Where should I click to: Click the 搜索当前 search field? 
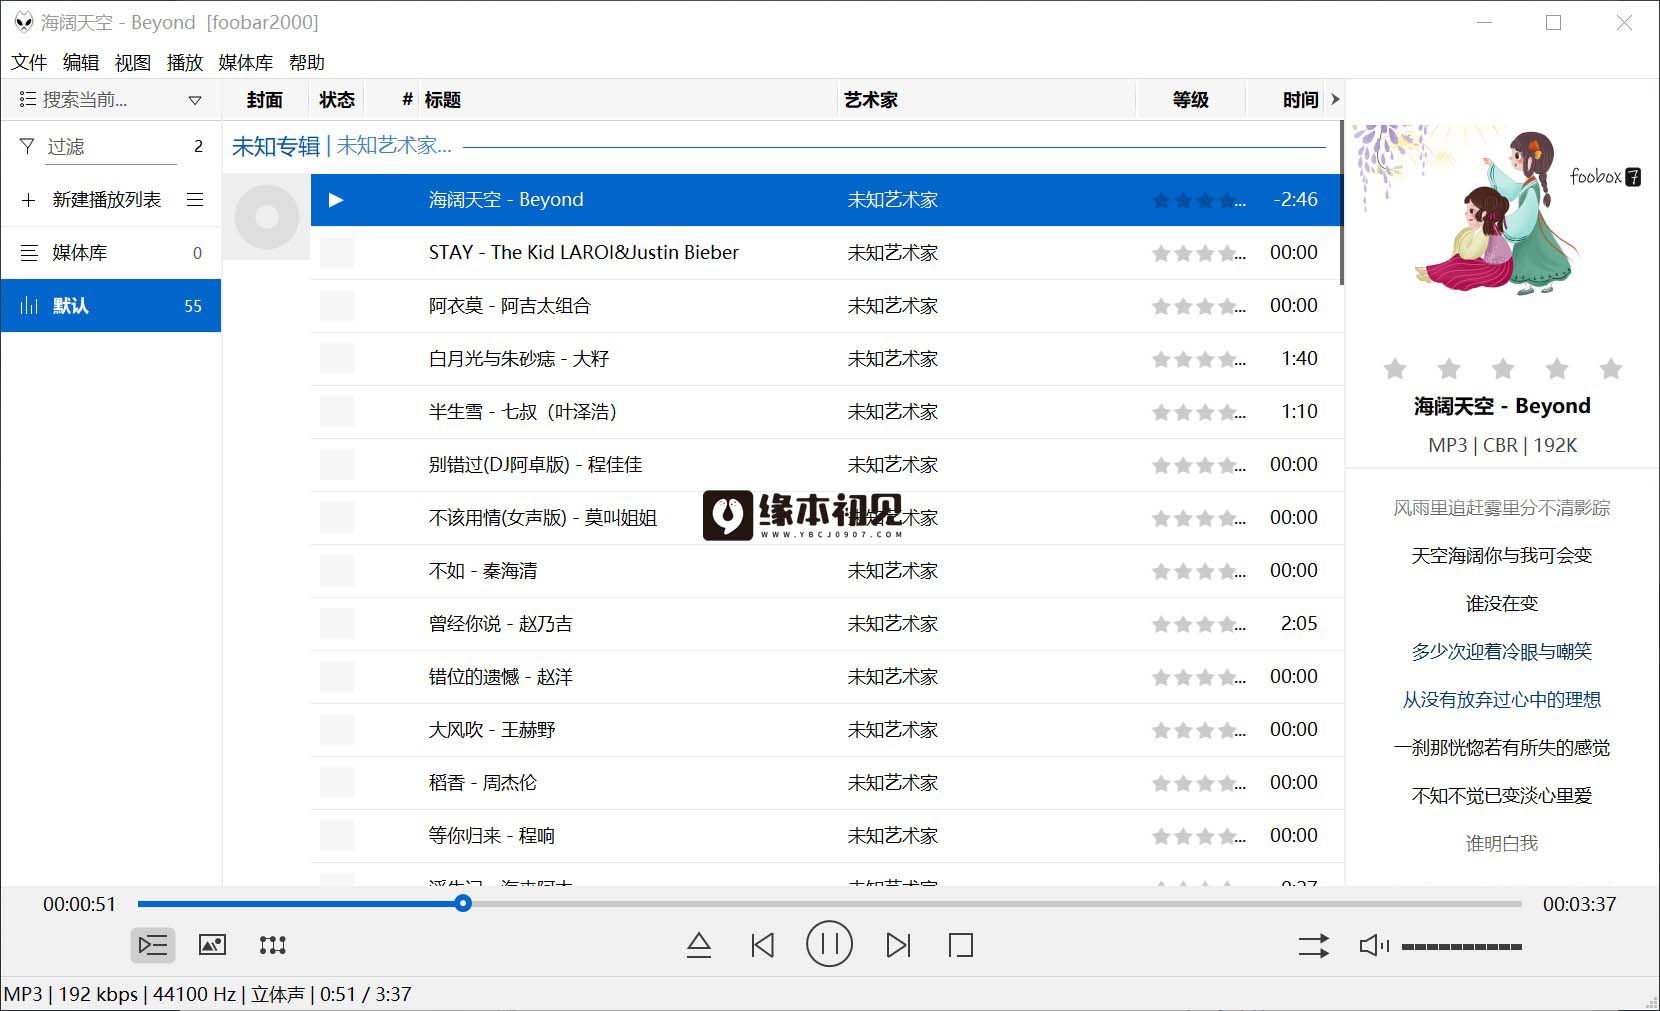110,100
